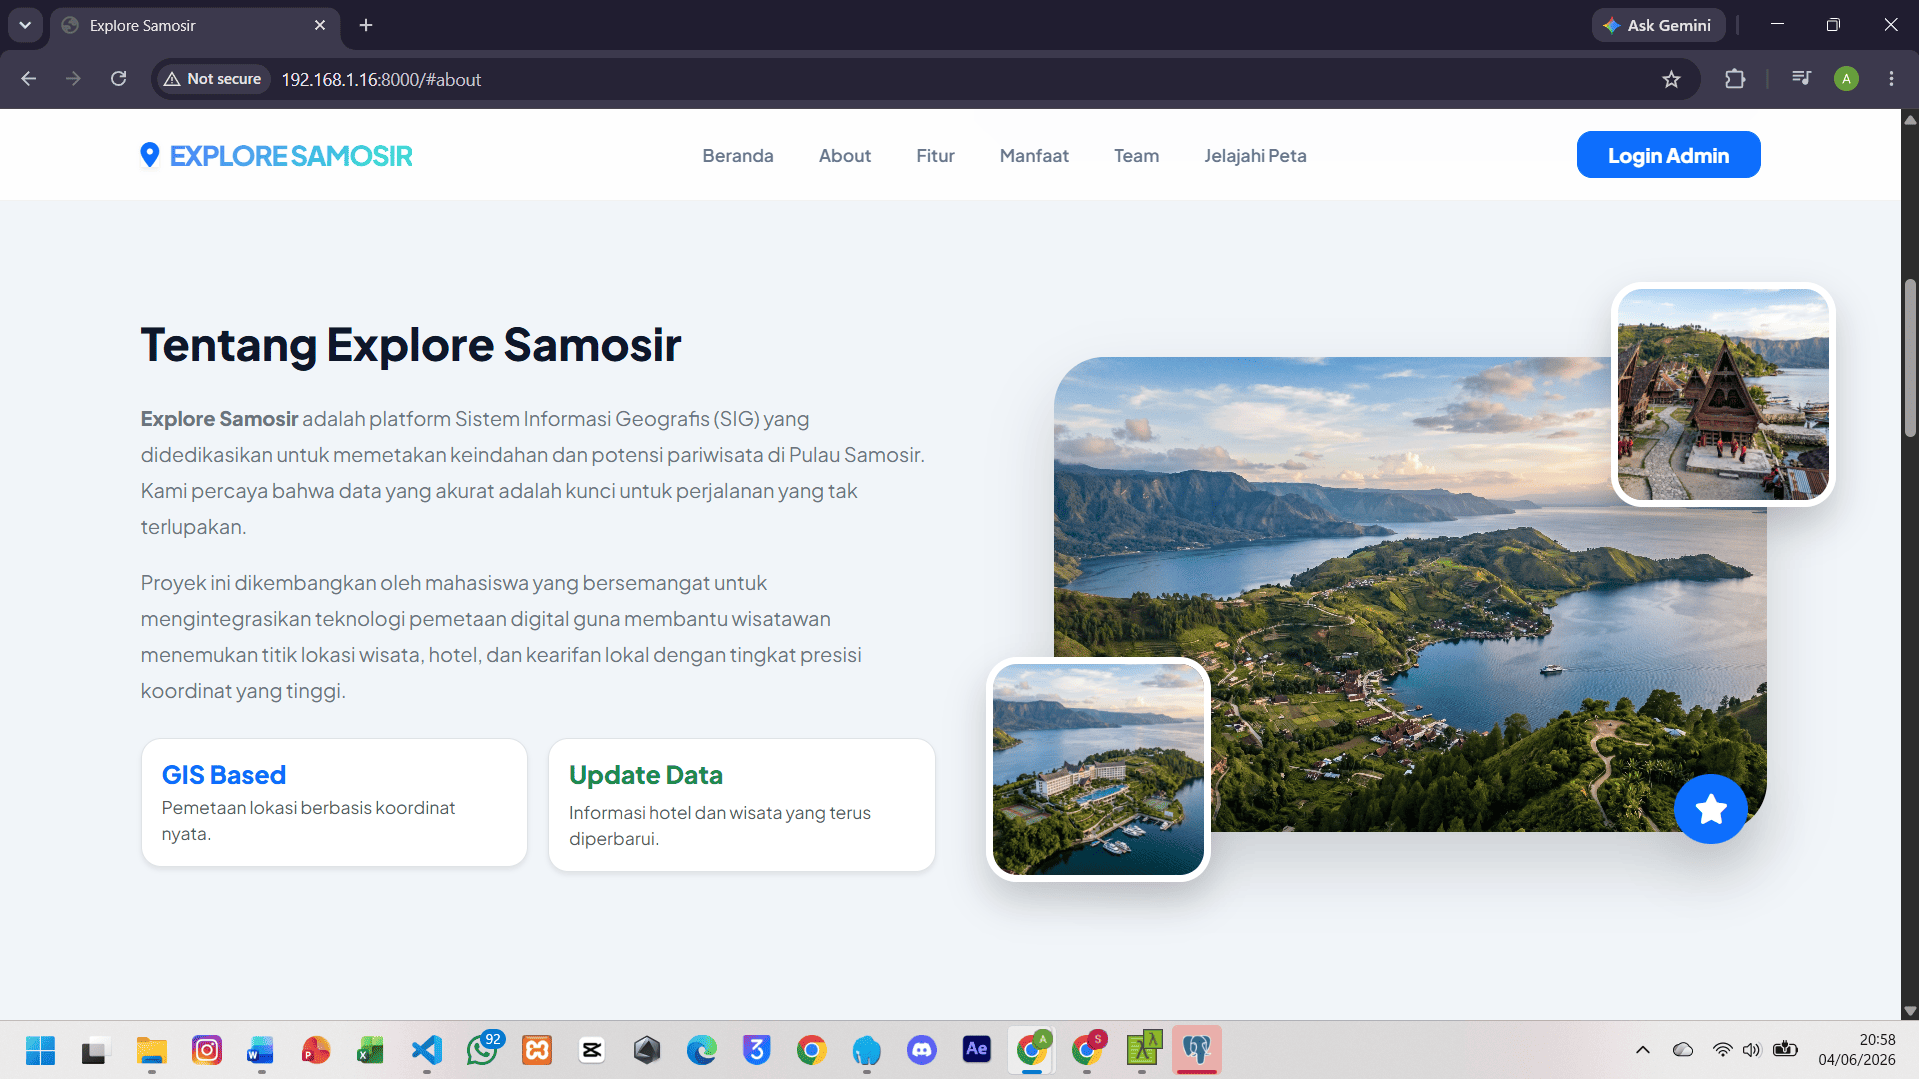Go forward in browser history

[73, 79]
